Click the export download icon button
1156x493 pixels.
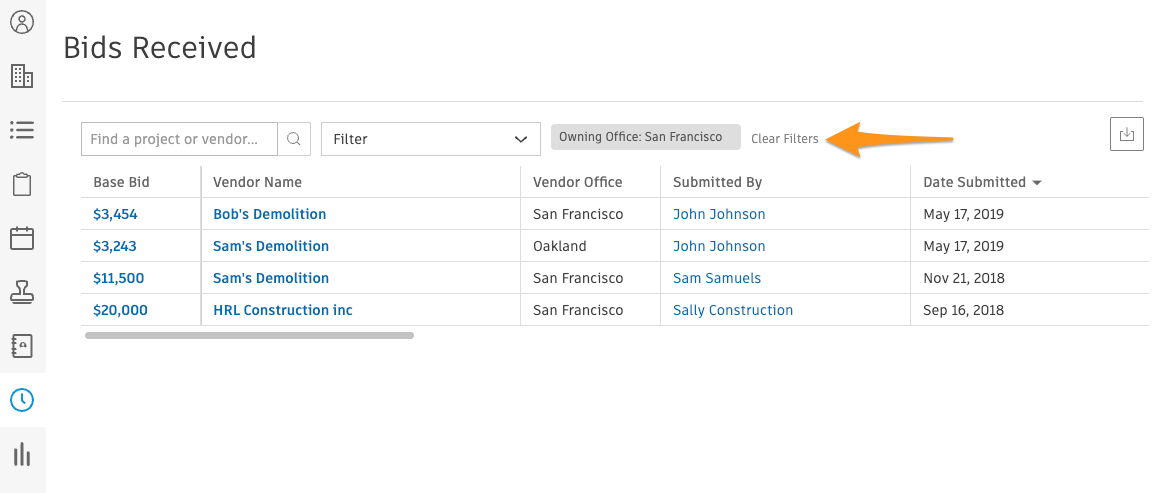[1126, 135]
